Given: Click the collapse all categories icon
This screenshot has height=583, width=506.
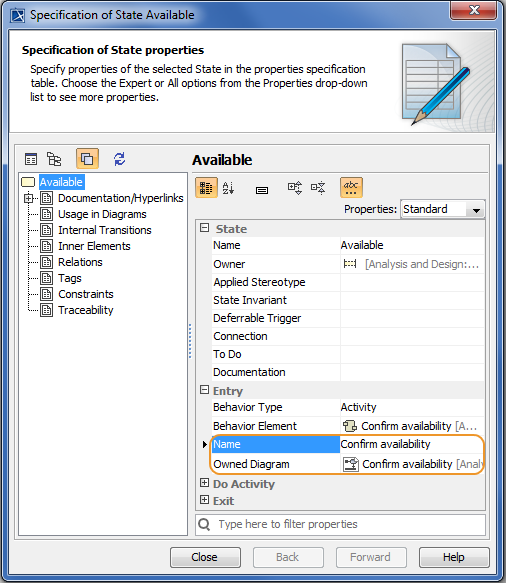Looking at the screenshot, I should point(318,187).
